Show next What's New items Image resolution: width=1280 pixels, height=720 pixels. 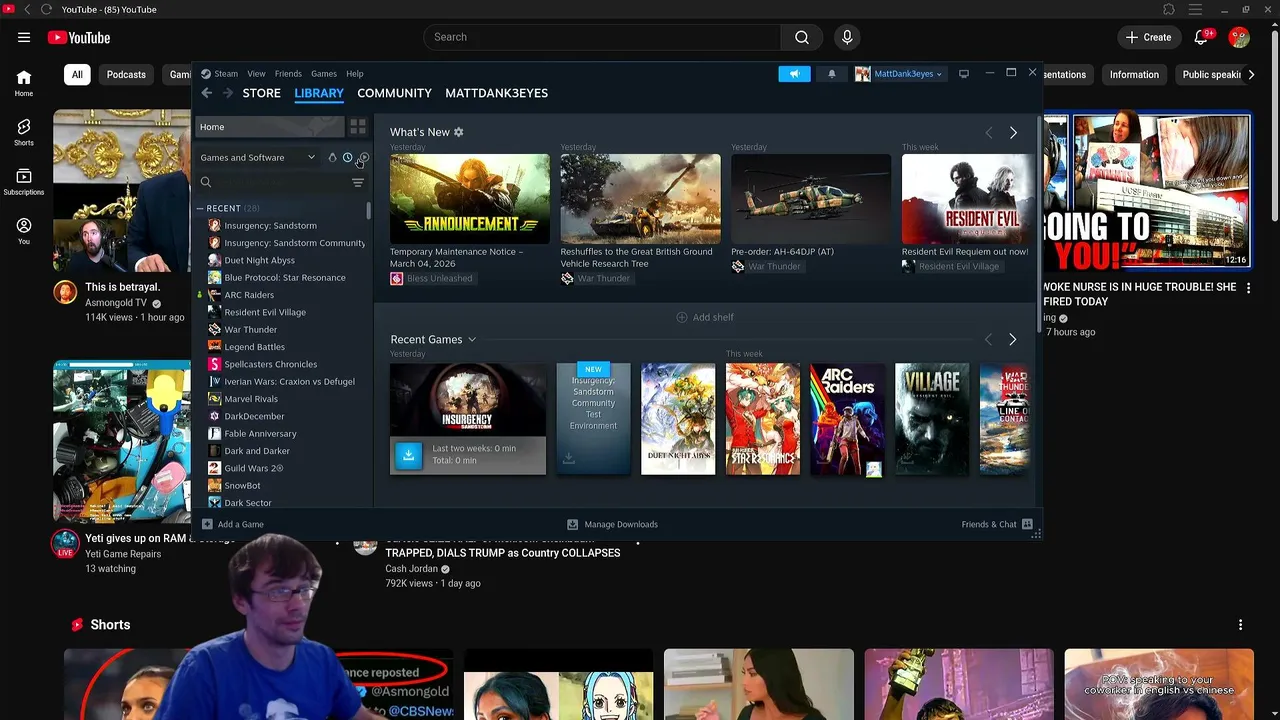1013,133
